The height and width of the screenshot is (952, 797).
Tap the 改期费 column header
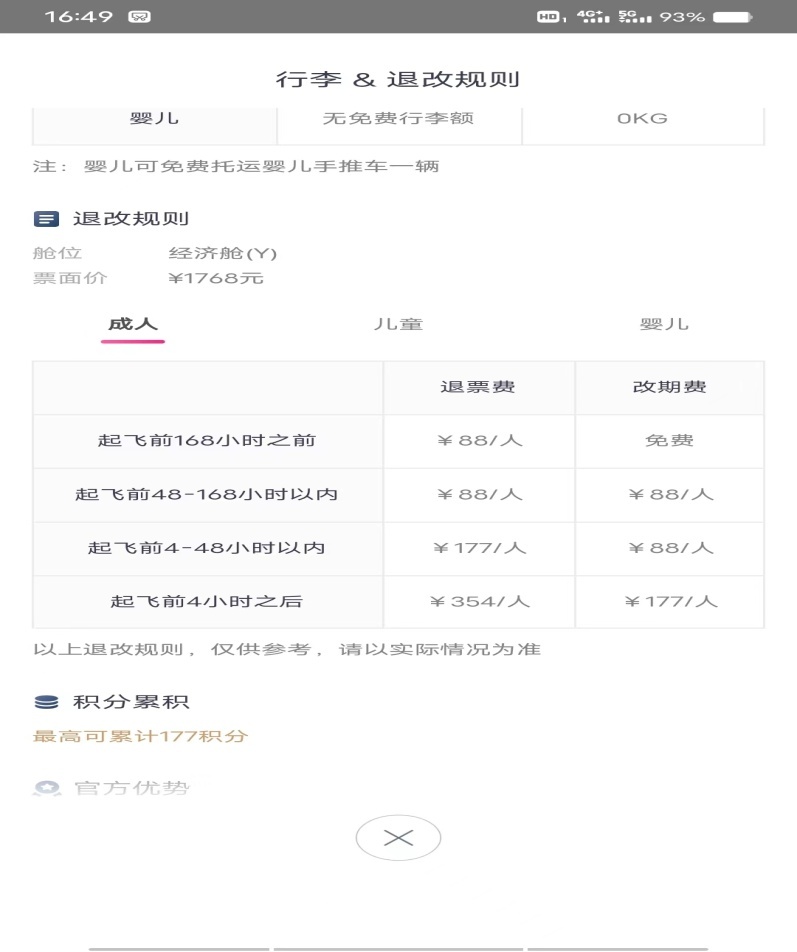(670, 387)
